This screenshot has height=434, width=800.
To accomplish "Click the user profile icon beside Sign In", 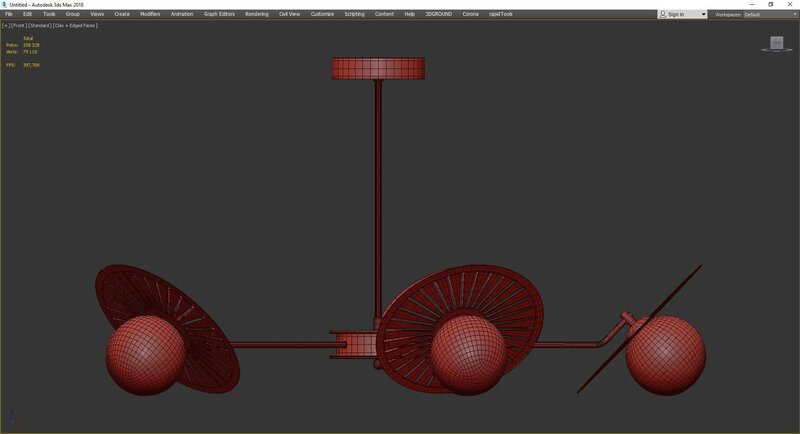I will coord(664,14).
